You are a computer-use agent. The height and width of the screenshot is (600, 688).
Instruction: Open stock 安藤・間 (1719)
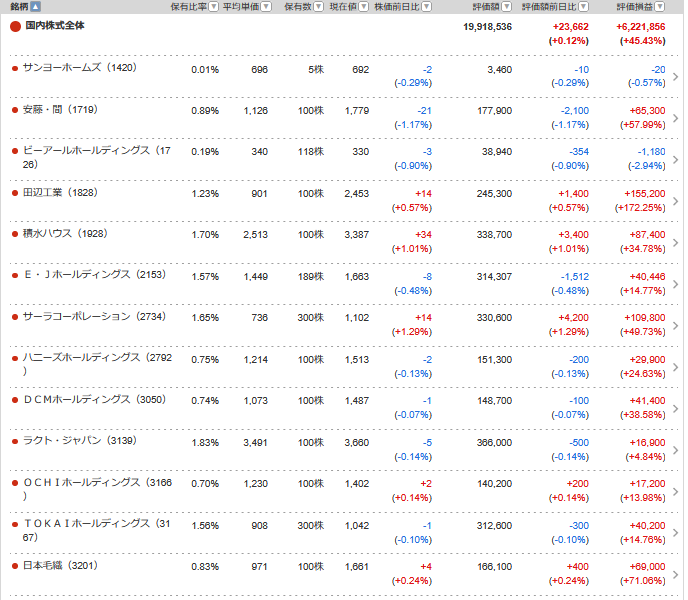[x=60, y=109]
